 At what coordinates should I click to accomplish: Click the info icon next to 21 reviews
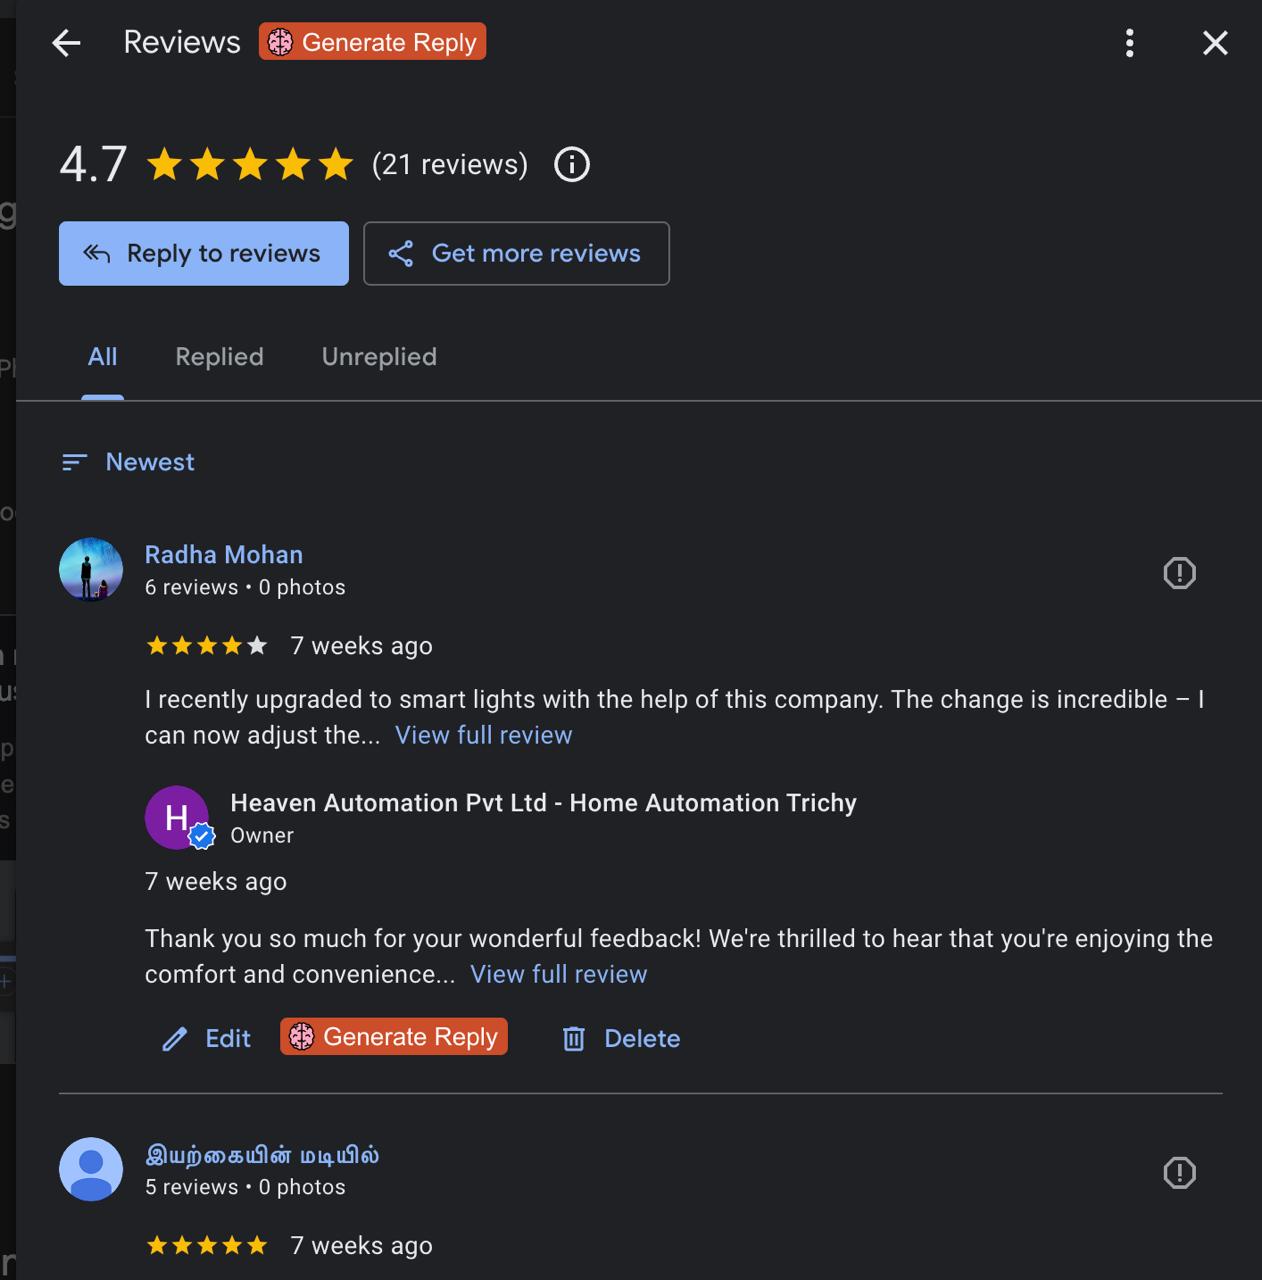(572, 164)
